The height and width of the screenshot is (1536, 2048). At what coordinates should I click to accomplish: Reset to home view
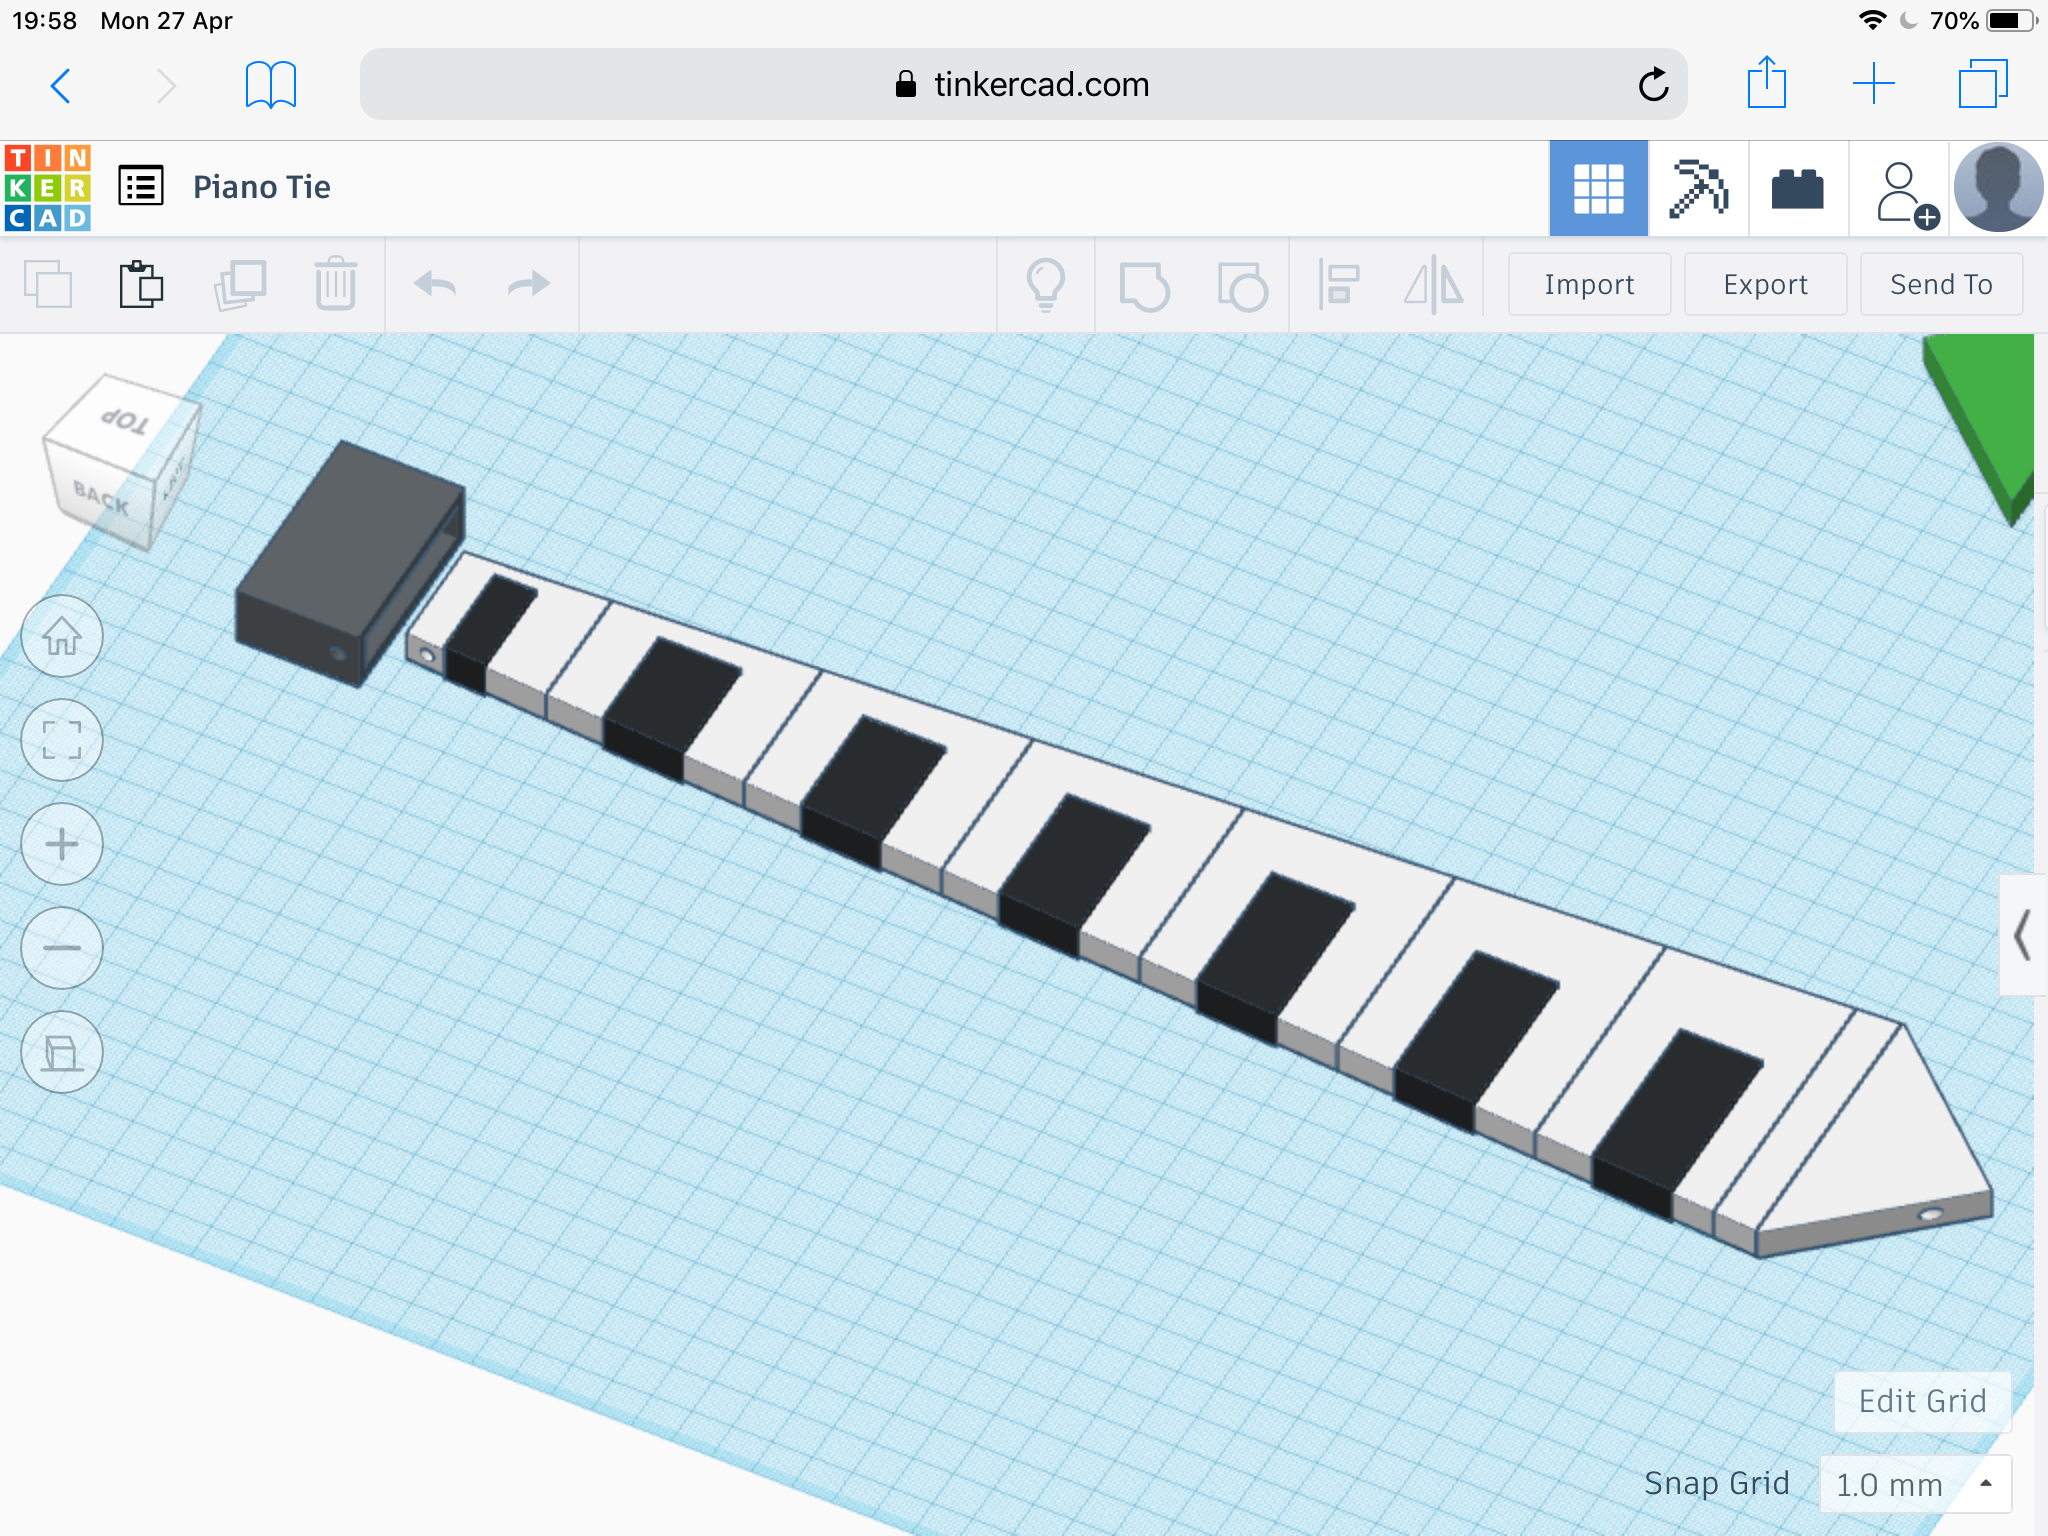point(62,636)
